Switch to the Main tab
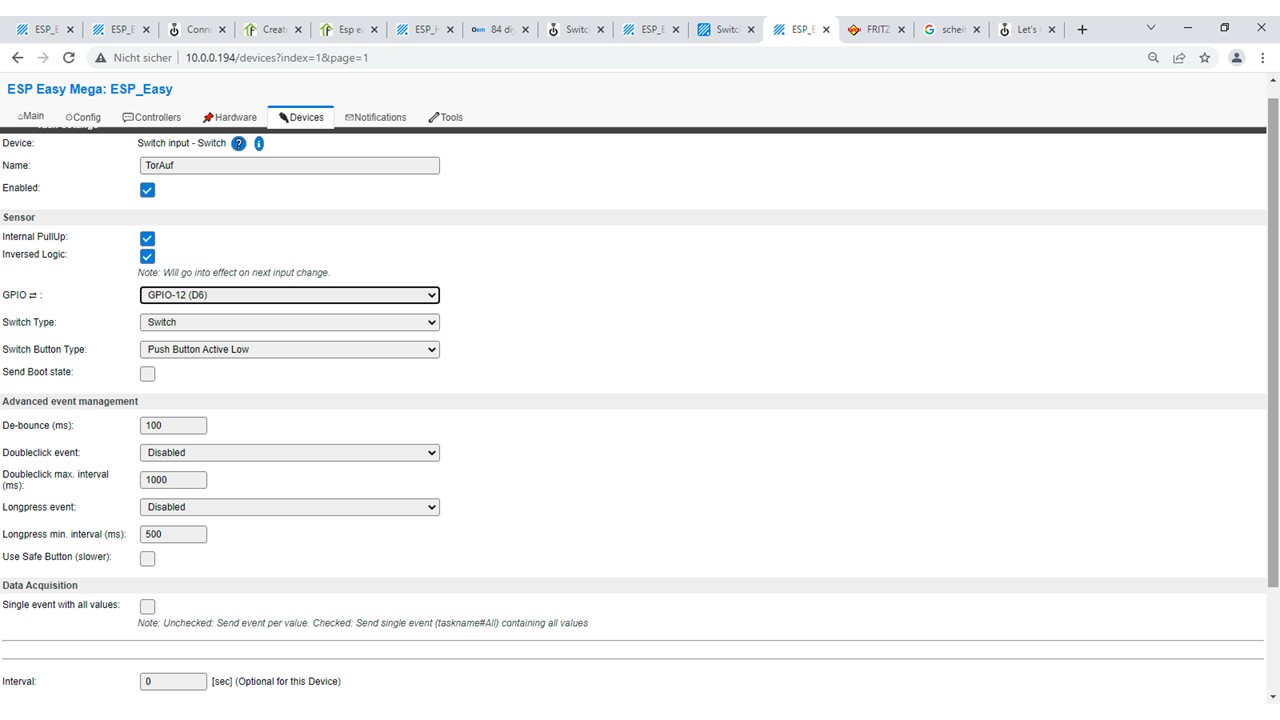 point(31,117)
